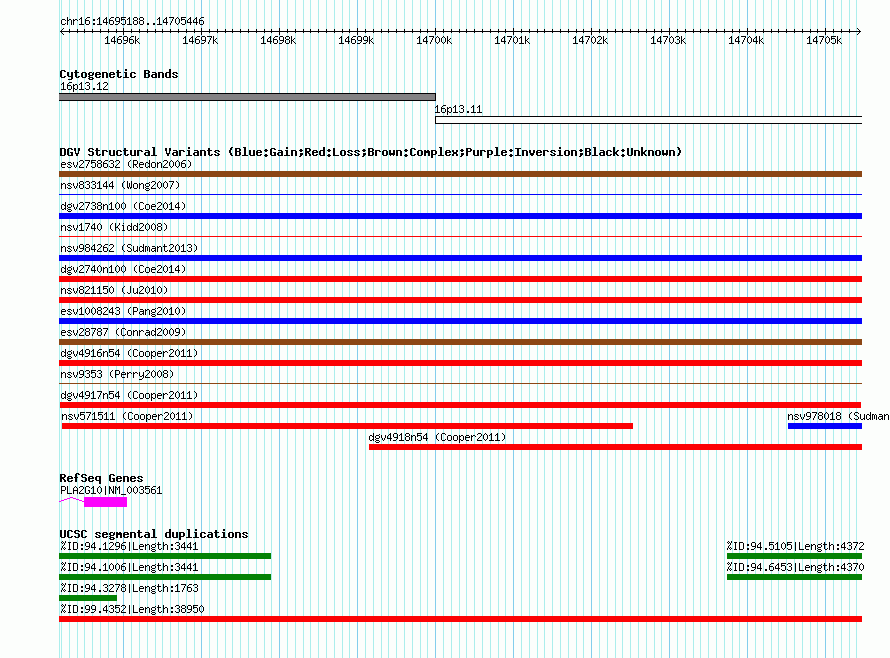The height and width of the screenshot is (658, 890).
Task: Select the 16p13.12 band label text
Action: pyautogui.click(x=84, y=86)
